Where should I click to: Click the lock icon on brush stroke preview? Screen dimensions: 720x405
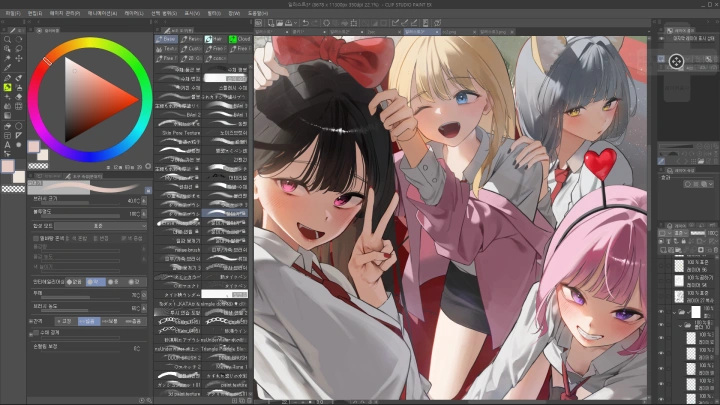tap(148, 190)
